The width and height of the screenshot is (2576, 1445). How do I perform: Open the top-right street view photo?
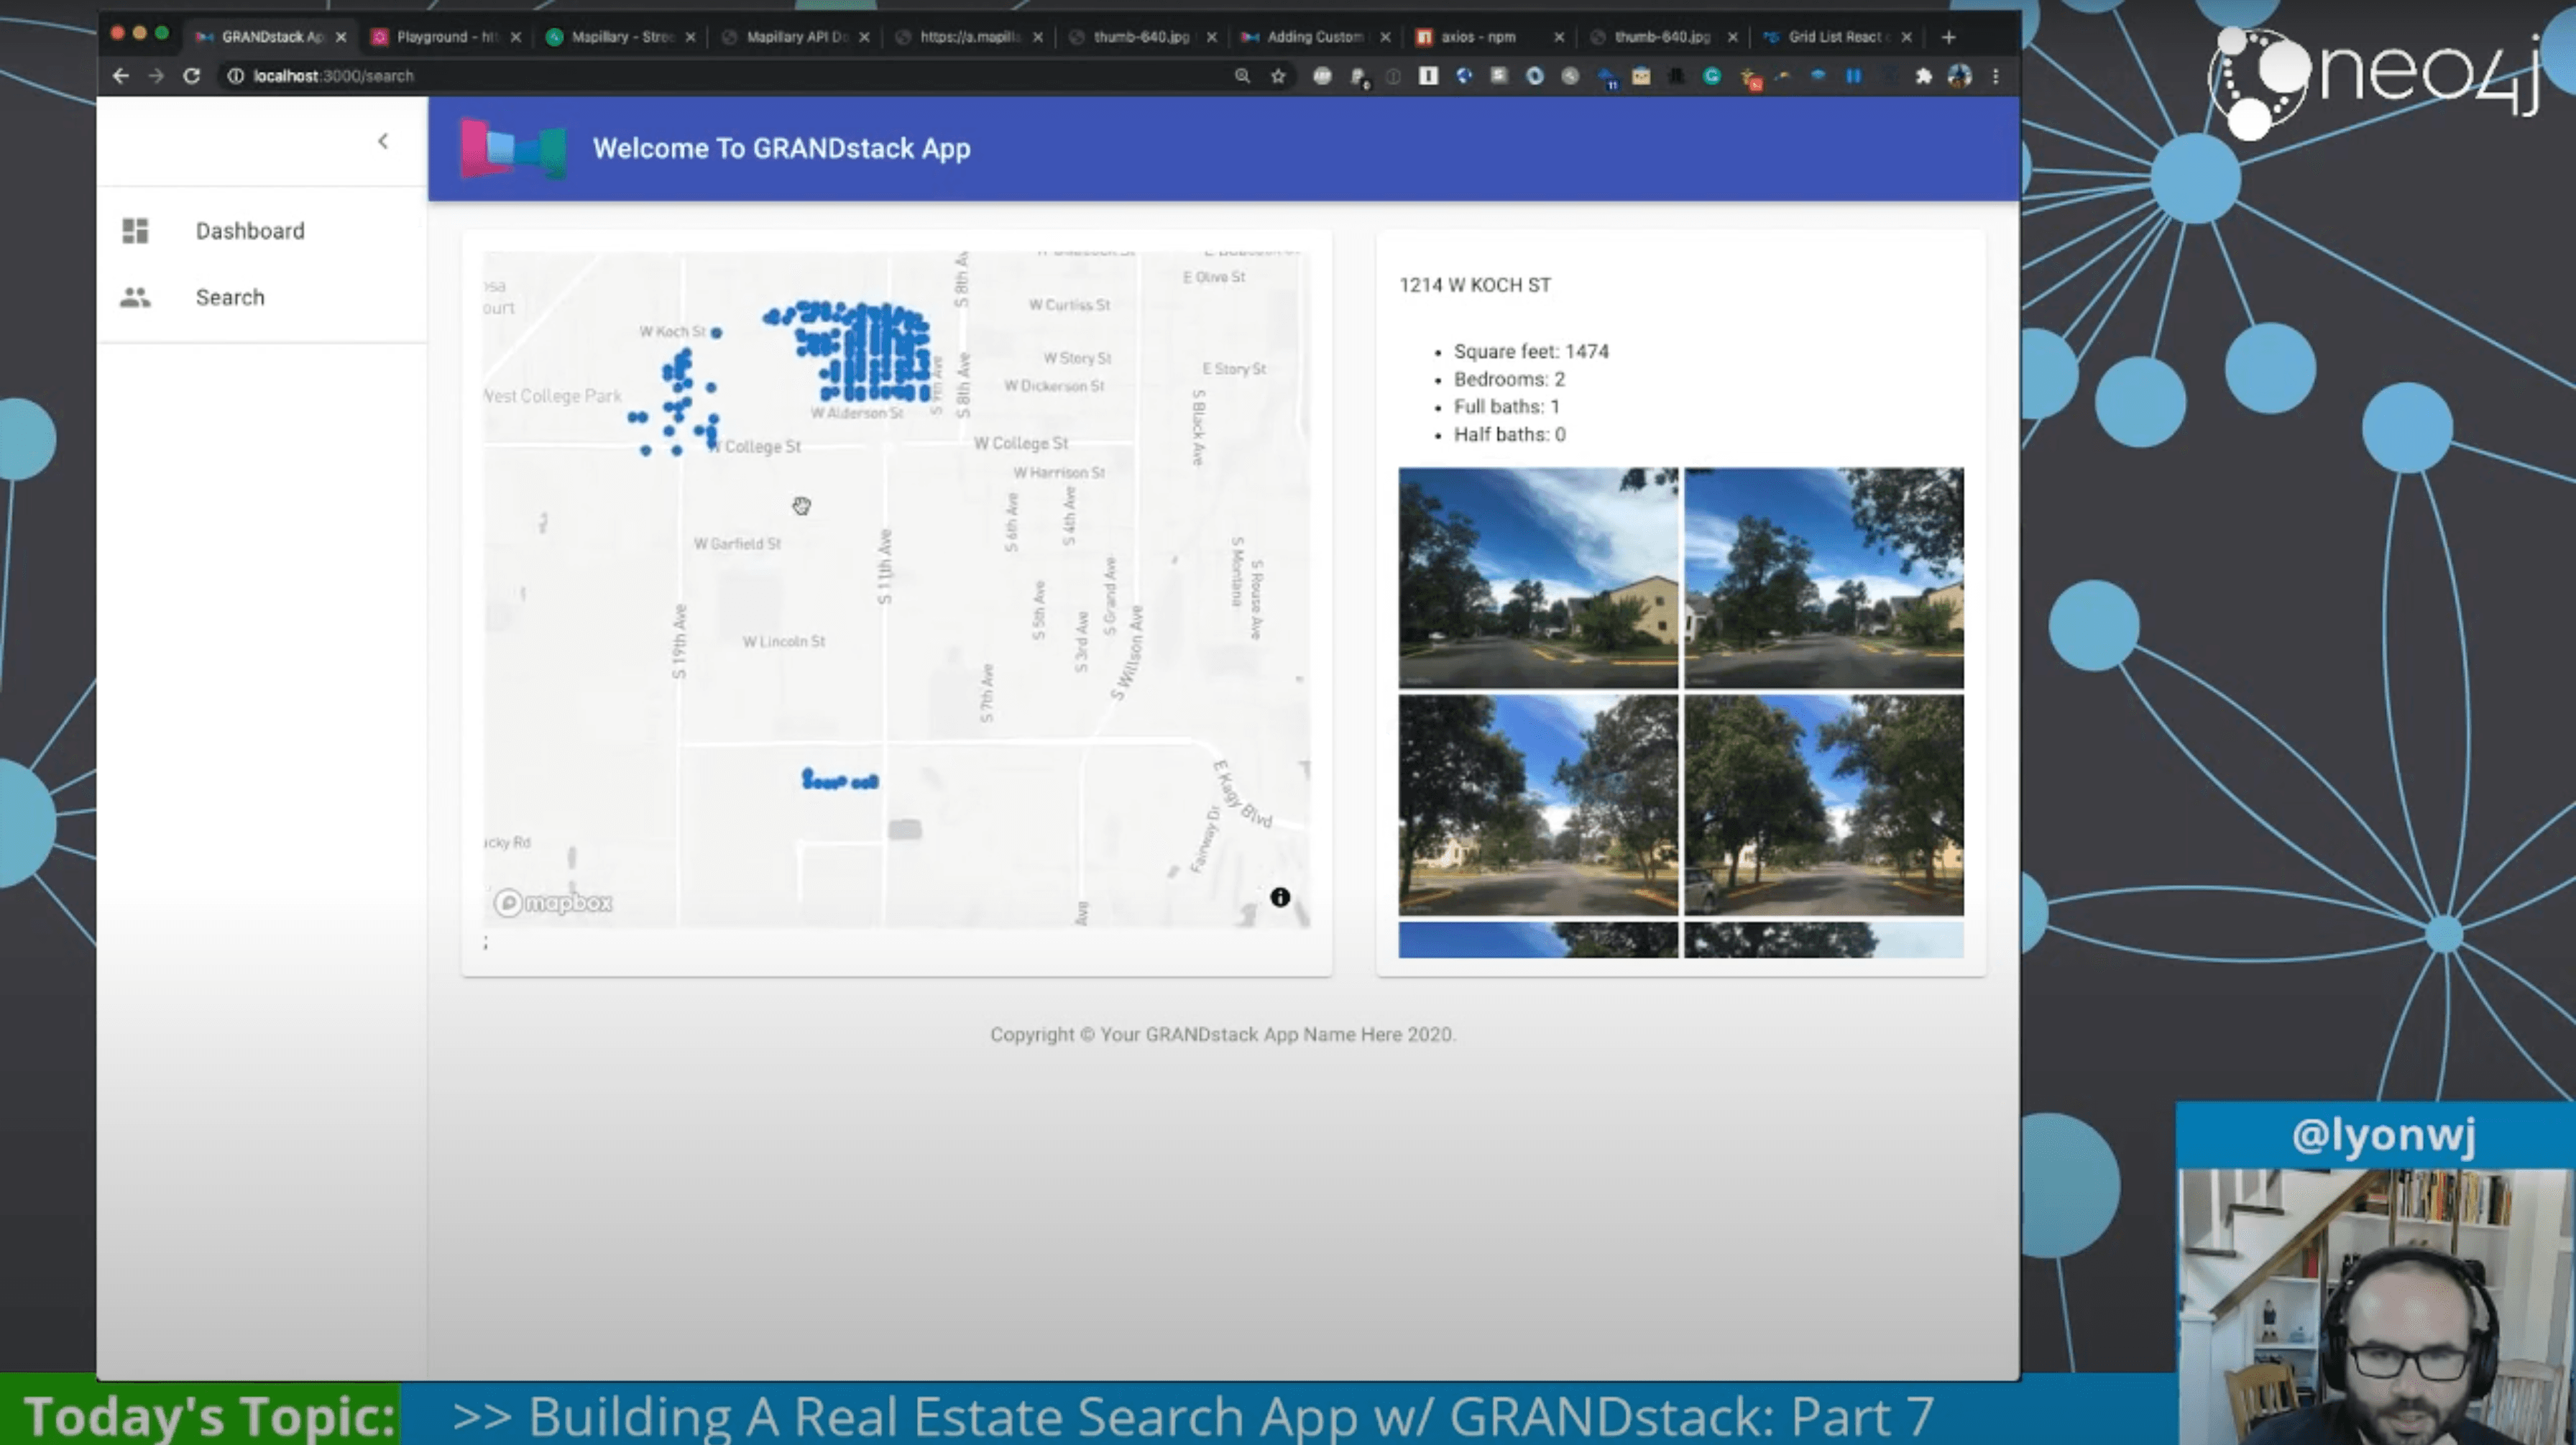point(1823,577)
